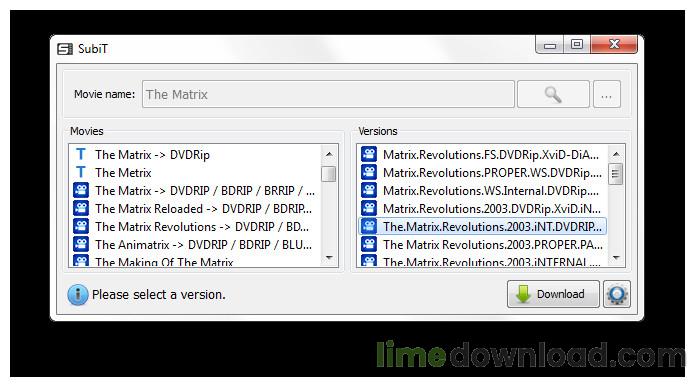Click camera icon beside The Matrix Revolutions movie
Viewport: 694px width, 386px height.
click(81, 226)
